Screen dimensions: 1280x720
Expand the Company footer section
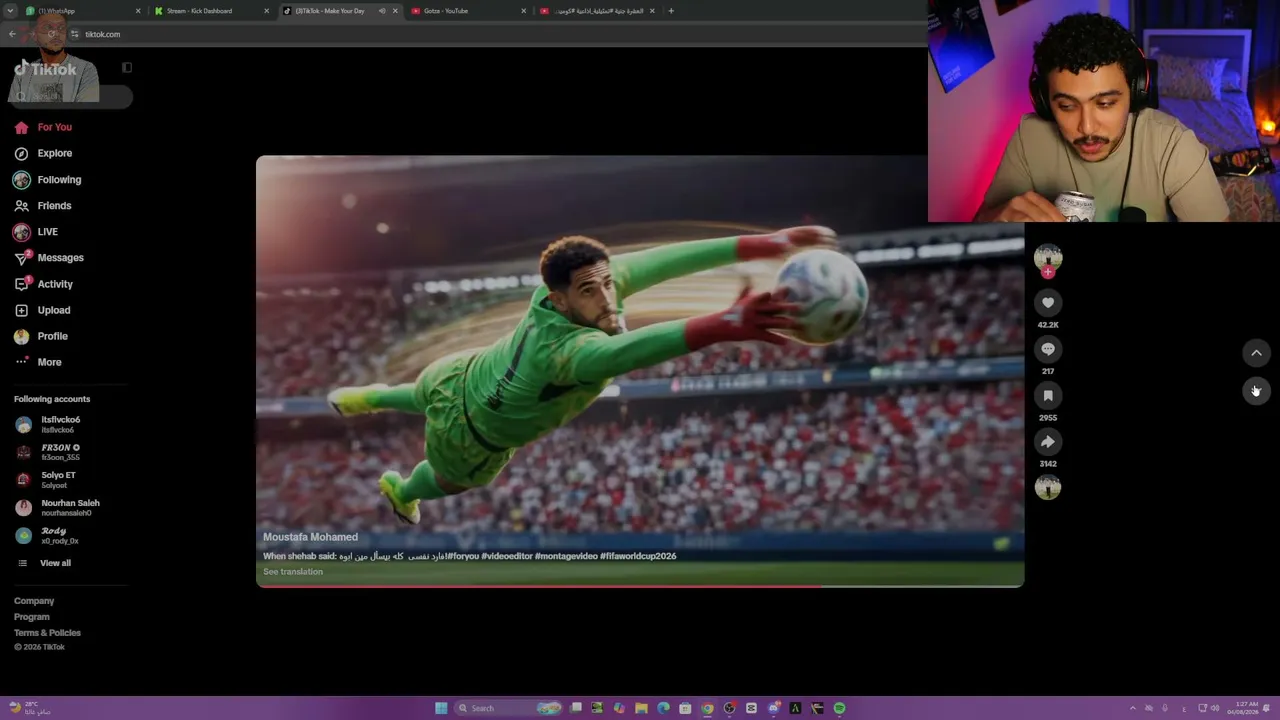tap(34, 601)
